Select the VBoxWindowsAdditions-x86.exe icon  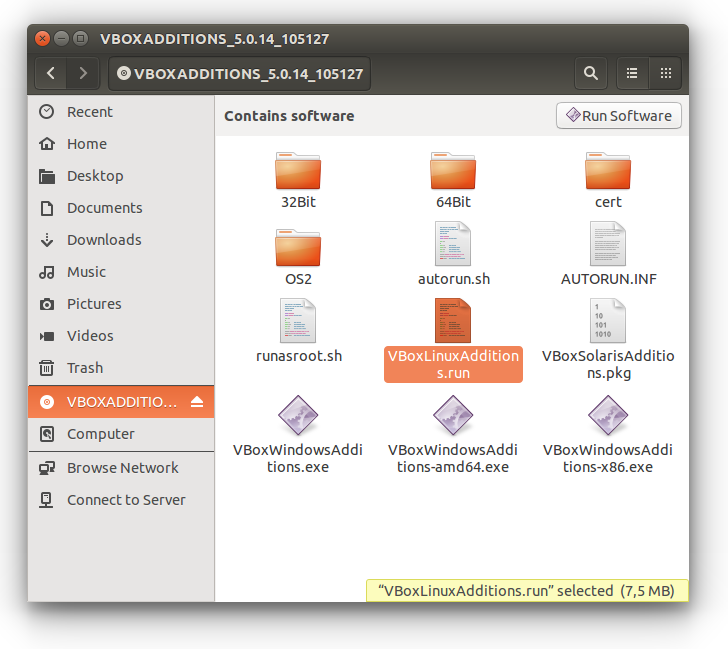coord(608,415)
